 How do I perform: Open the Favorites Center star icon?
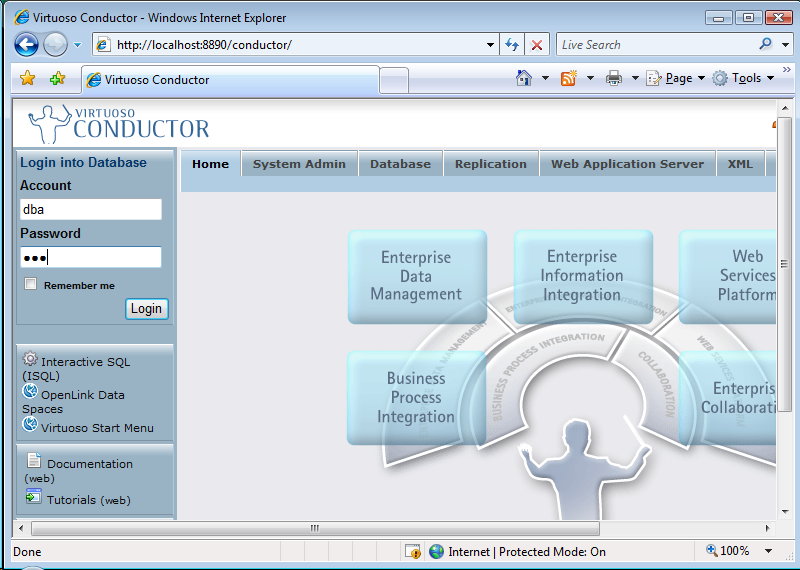(x=28, y=79)
